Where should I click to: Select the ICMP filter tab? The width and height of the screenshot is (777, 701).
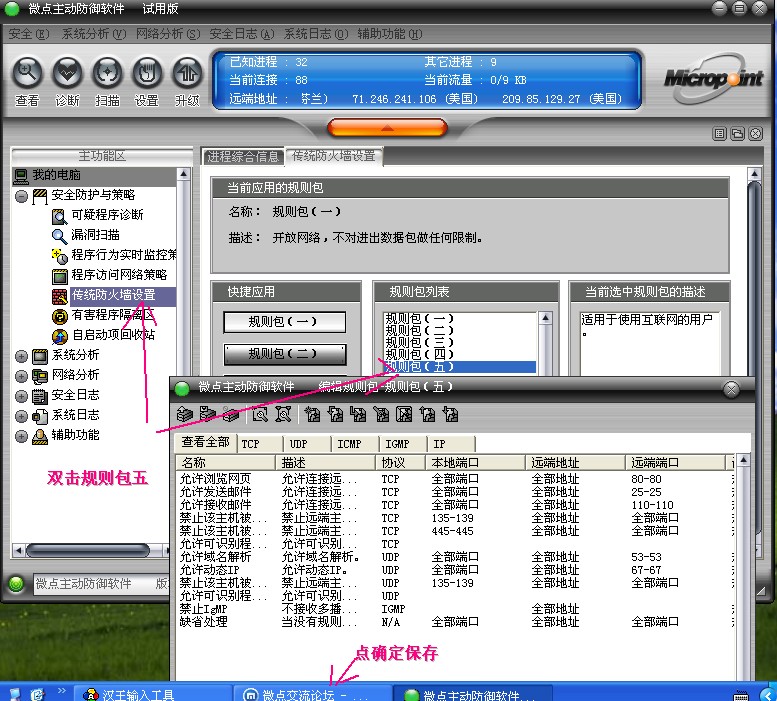[x=355, y=444]
